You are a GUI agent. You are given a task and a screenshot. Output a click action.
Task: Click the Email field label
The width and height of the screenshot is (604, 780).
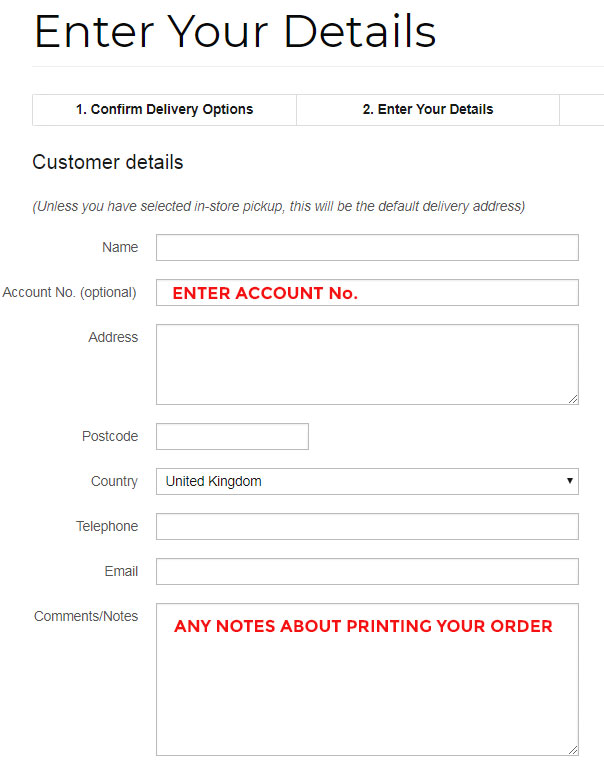[x=121, y=572]
